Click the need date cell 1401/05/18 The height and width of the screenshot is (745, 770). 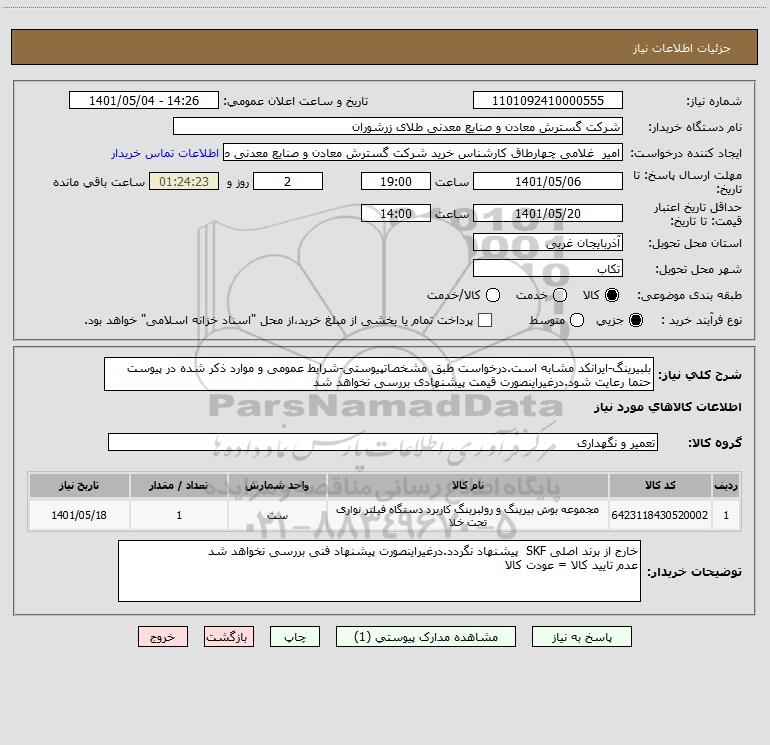(79, 515)
